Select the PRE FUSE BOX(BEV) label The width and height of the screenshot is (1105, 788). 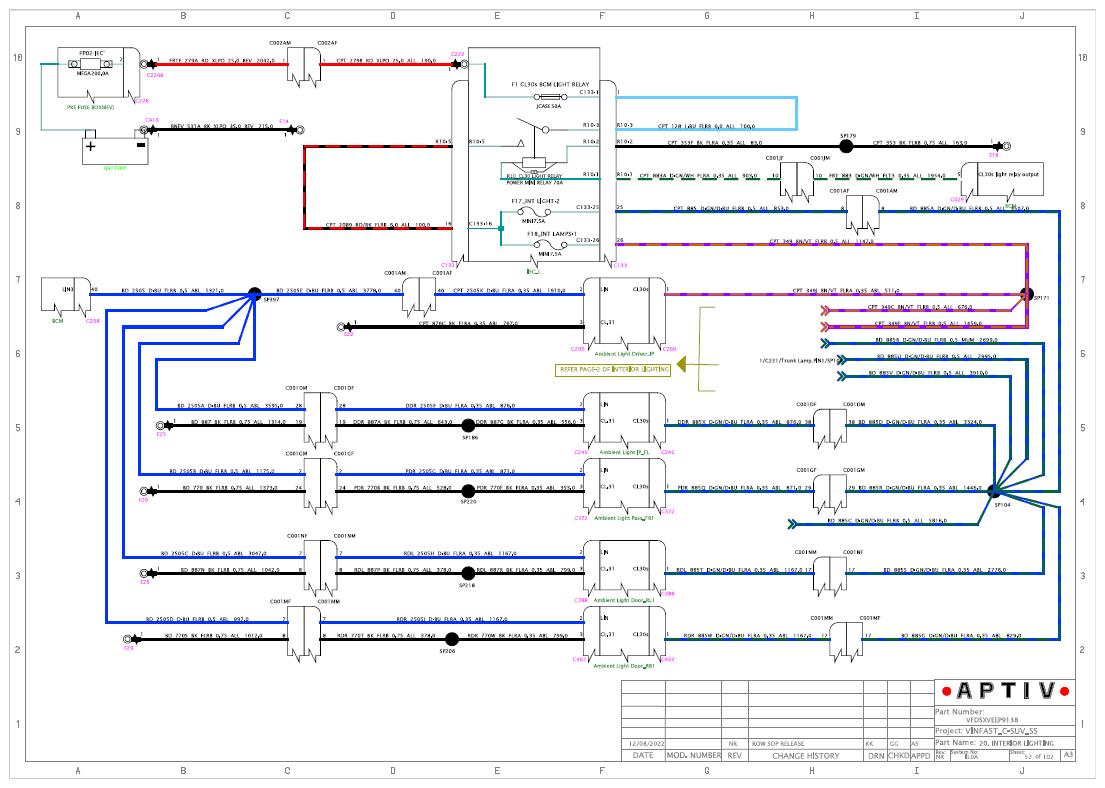(x=90, y=107)
